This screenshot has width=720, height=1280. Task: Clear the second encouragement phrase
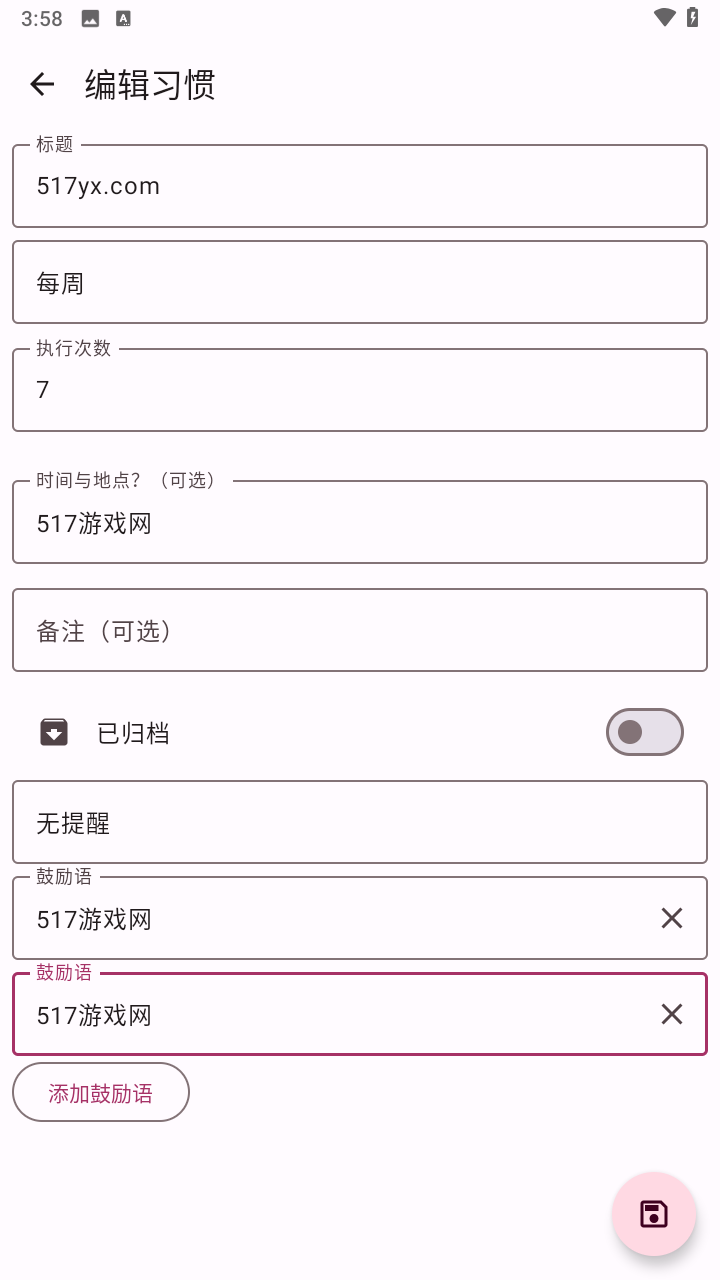tap(671, 1014)
